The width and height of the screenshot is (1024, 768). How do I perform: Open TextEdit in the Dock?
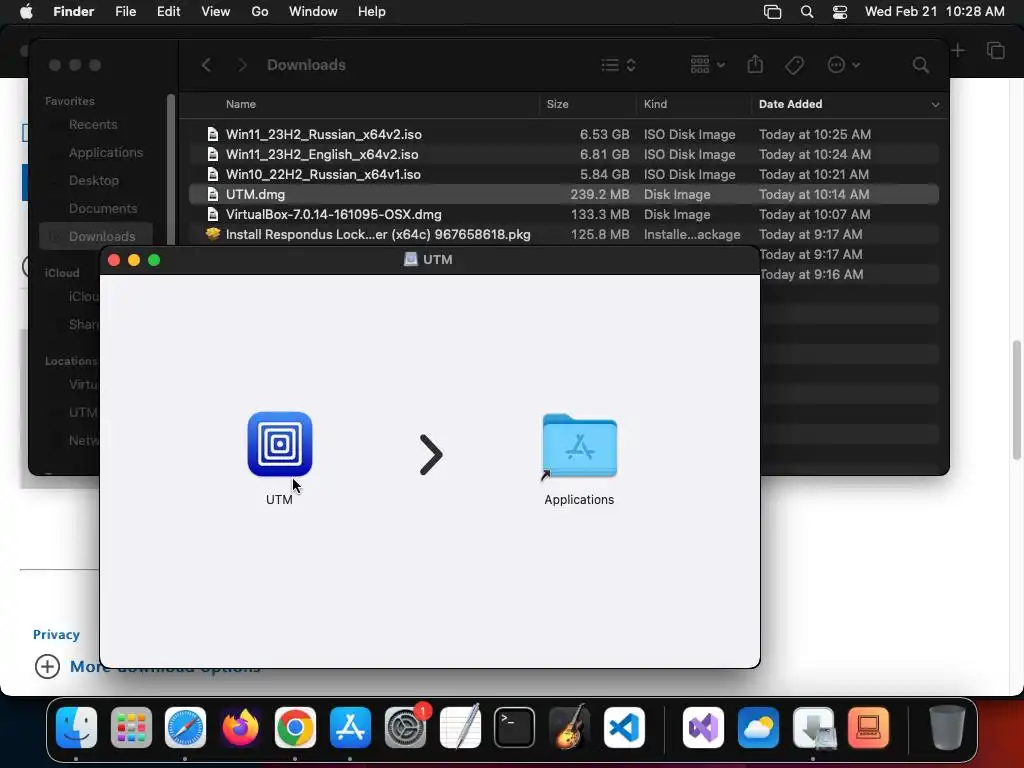(460, 728)
